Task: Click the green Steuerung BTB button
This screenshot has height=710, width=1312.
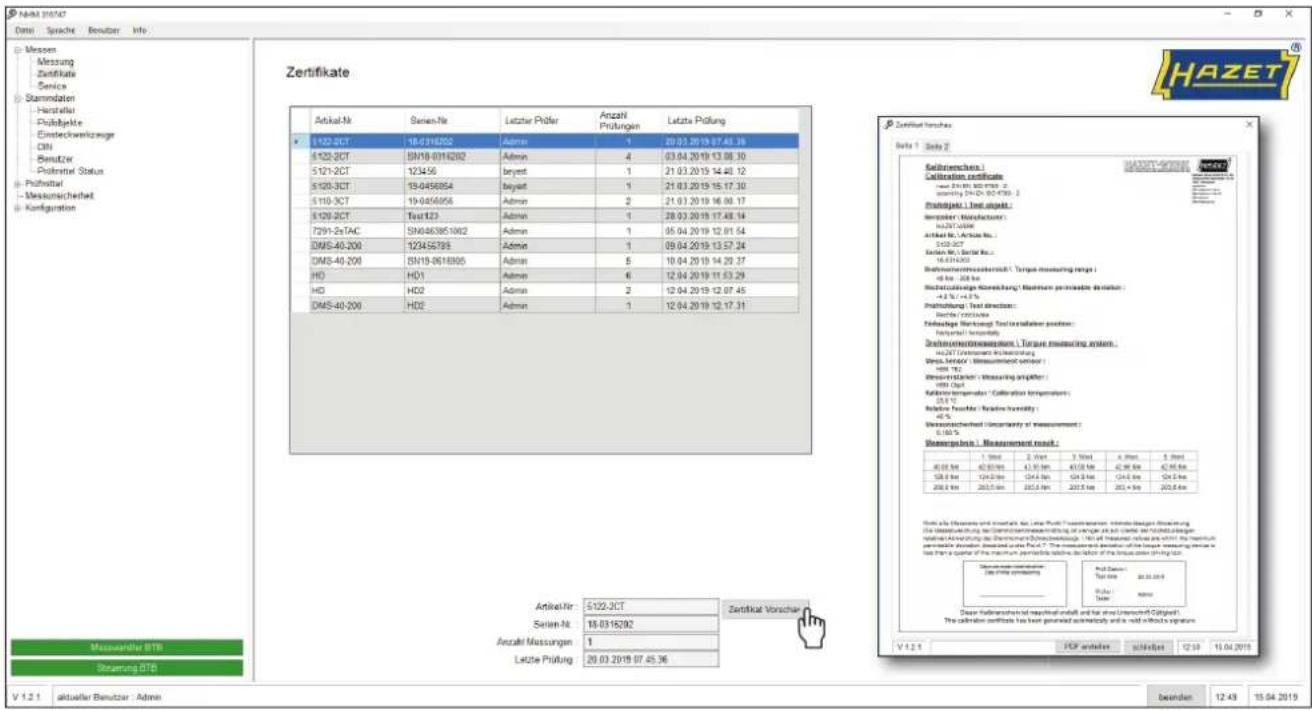Action: pyautogui.click(x=127, y=667)
